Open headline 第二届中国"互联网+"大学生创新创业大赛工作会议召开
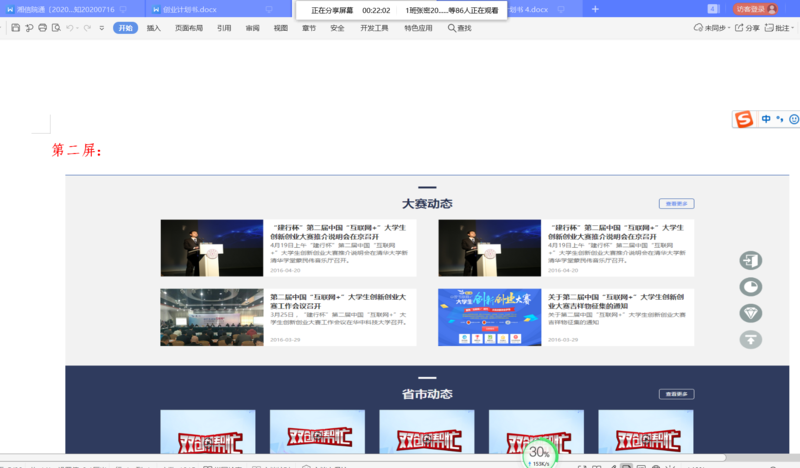Screen dimensions: 800x468 (x=338, y=301)
